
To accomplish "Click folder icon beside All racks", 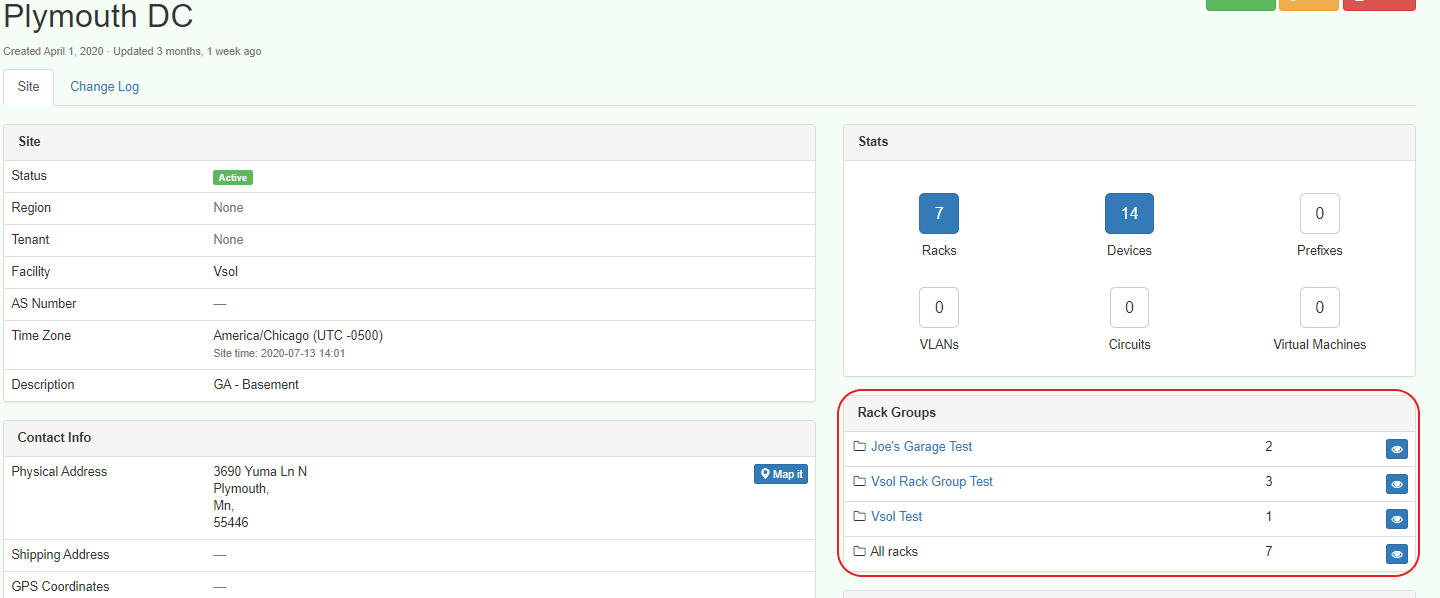I will [859, 552].
